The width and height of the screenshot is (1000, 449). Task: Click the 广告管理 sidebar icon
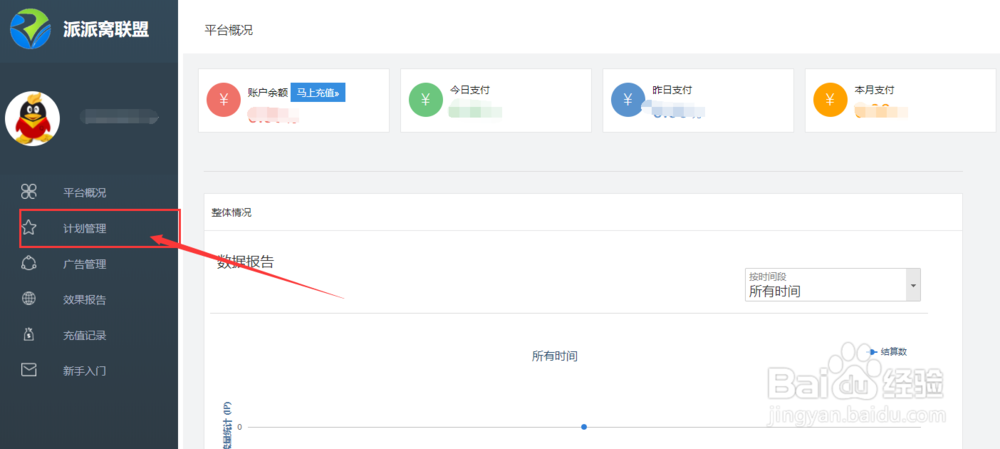tap(29, 263)
